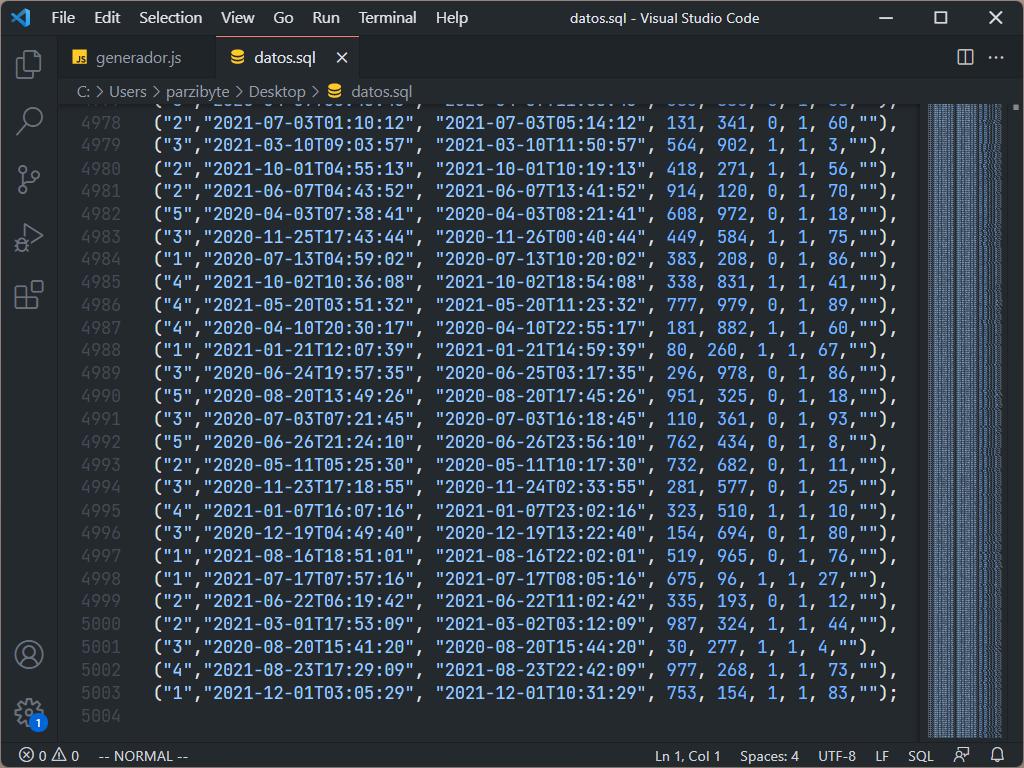Open More Actions ellipsis in editor toolbar

click(996, 58)
